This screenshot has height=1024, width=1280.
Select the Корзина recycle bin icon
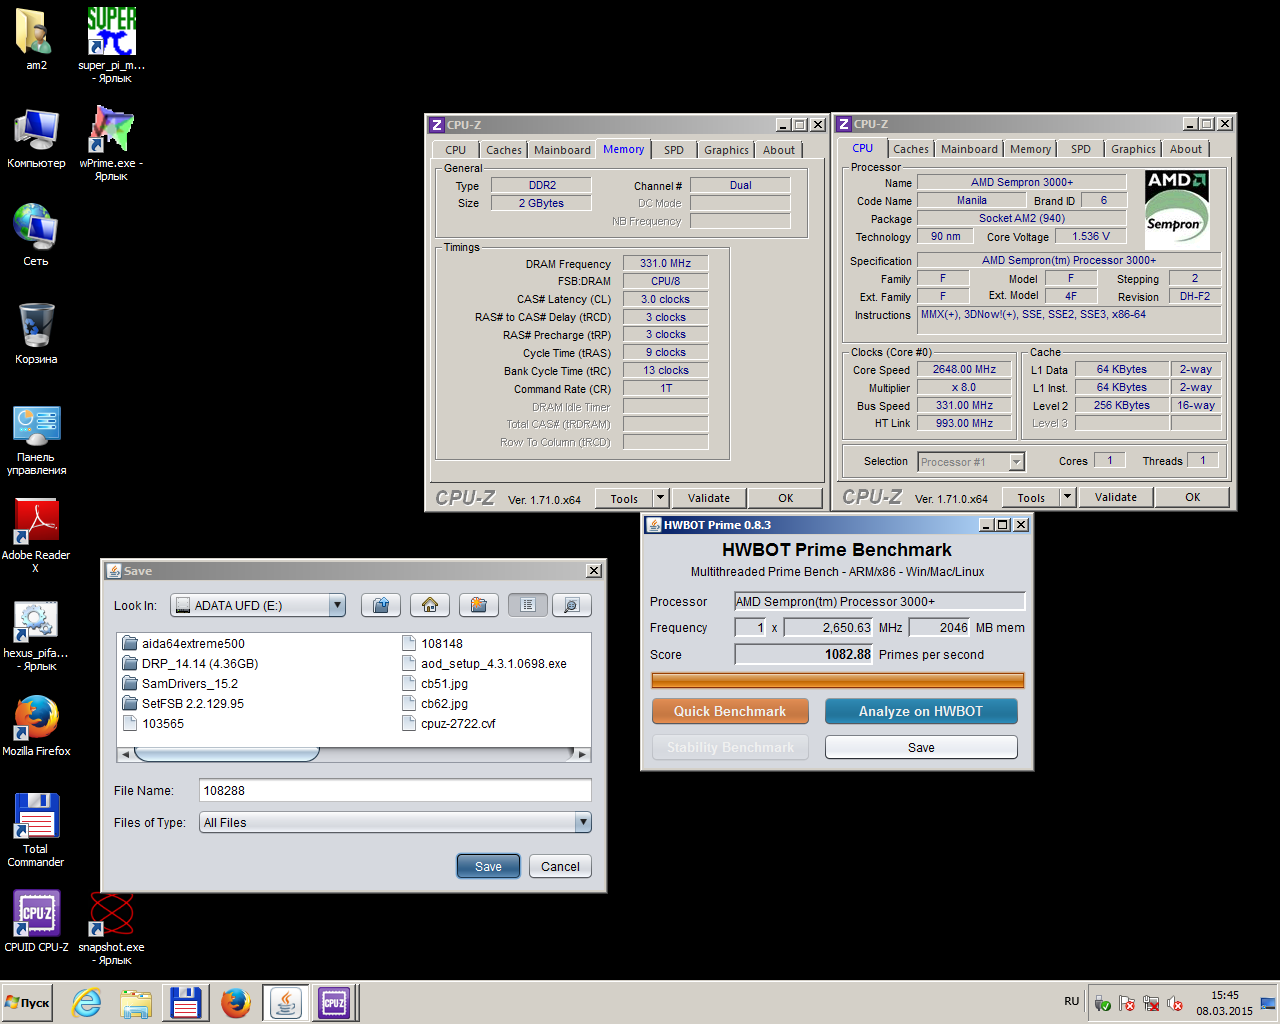click(36, 333)
